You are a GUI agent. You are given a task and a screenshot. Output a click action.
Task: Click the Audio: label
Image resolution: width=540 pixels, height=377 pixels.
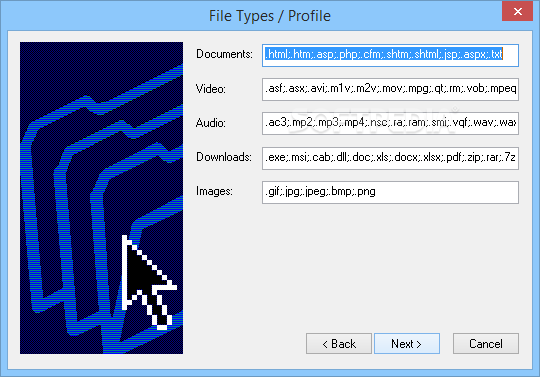click(x=210, y=123)
